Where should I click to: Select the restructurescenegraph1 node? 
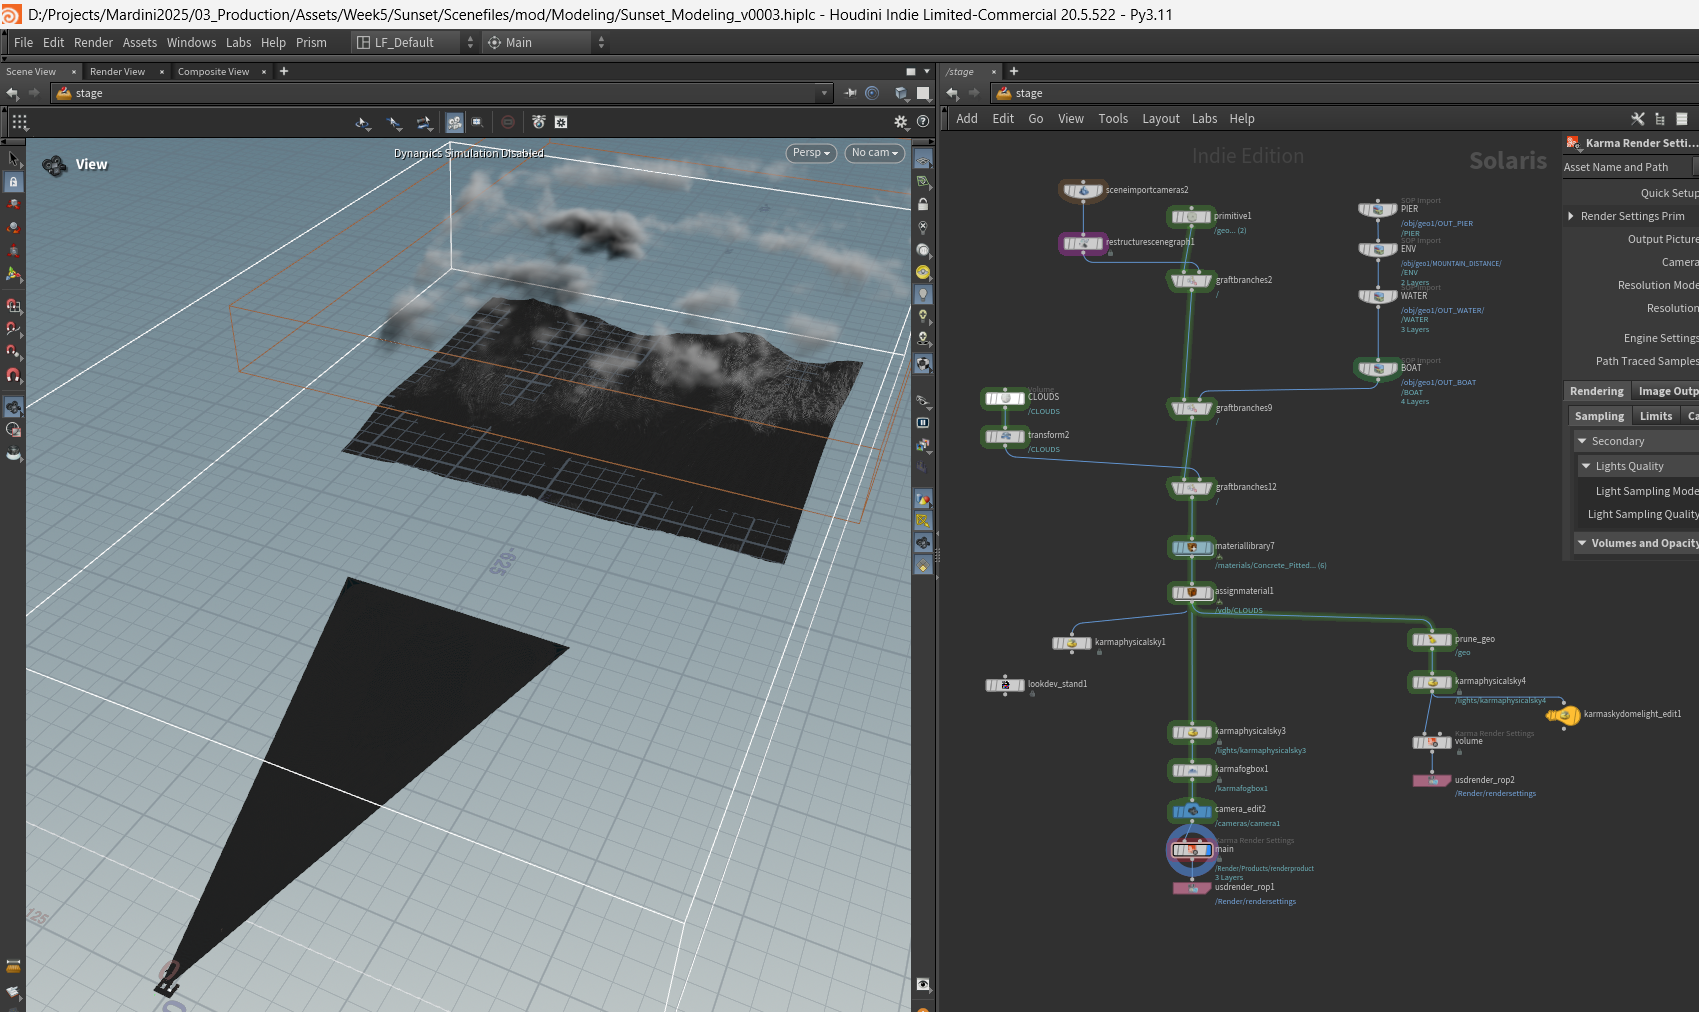pos(1083,243)
